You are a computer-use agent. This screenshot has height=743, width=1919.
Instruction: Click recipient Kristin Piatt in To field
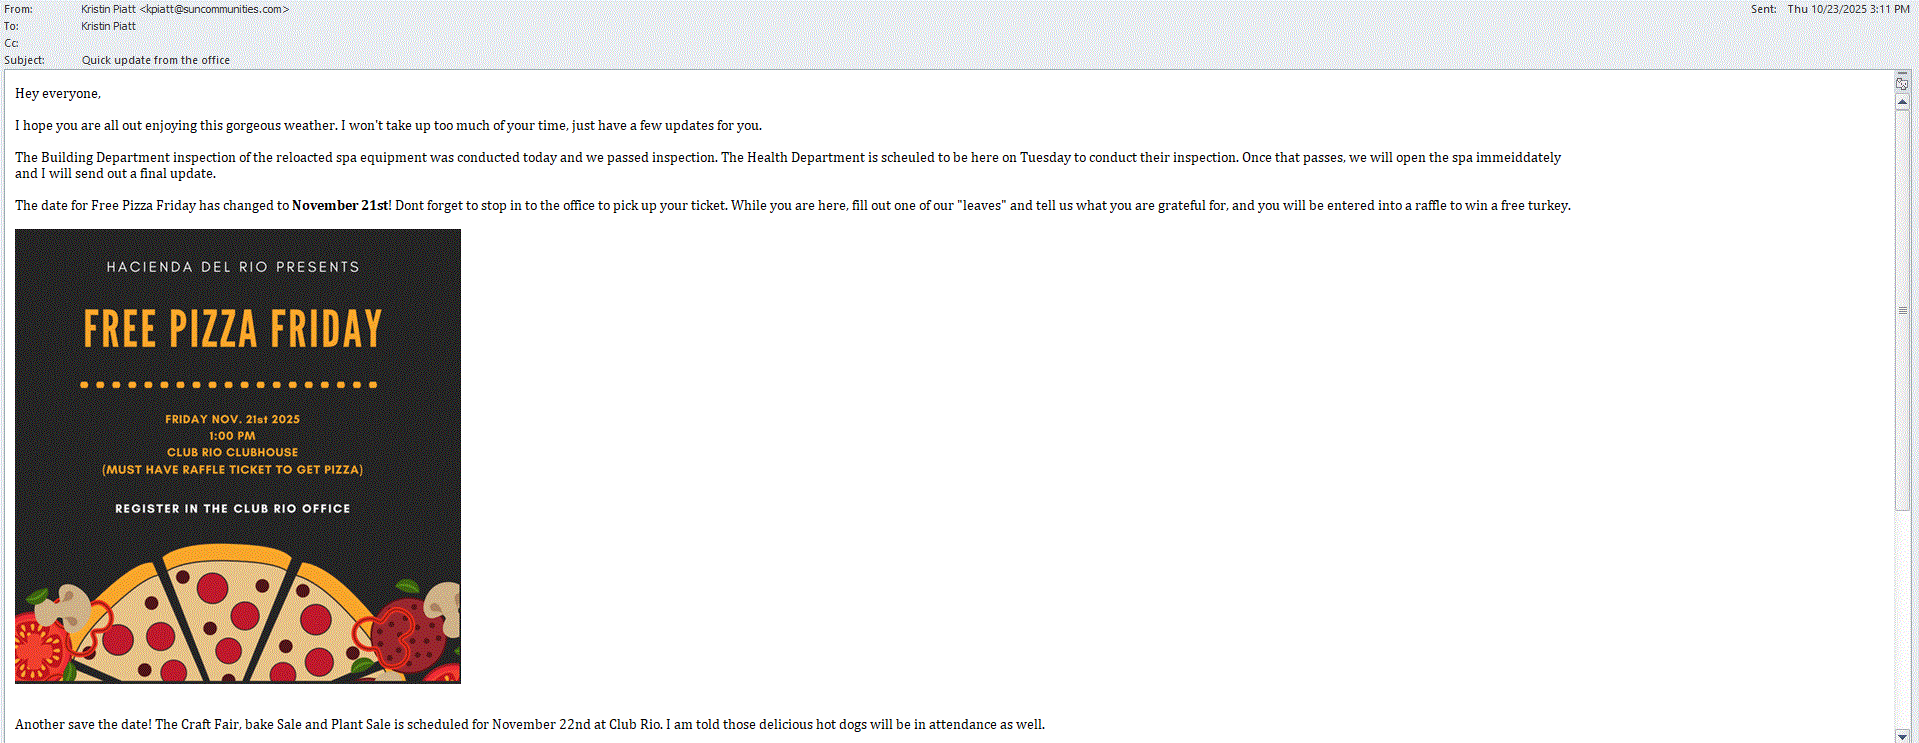click(x=108, y=26)
